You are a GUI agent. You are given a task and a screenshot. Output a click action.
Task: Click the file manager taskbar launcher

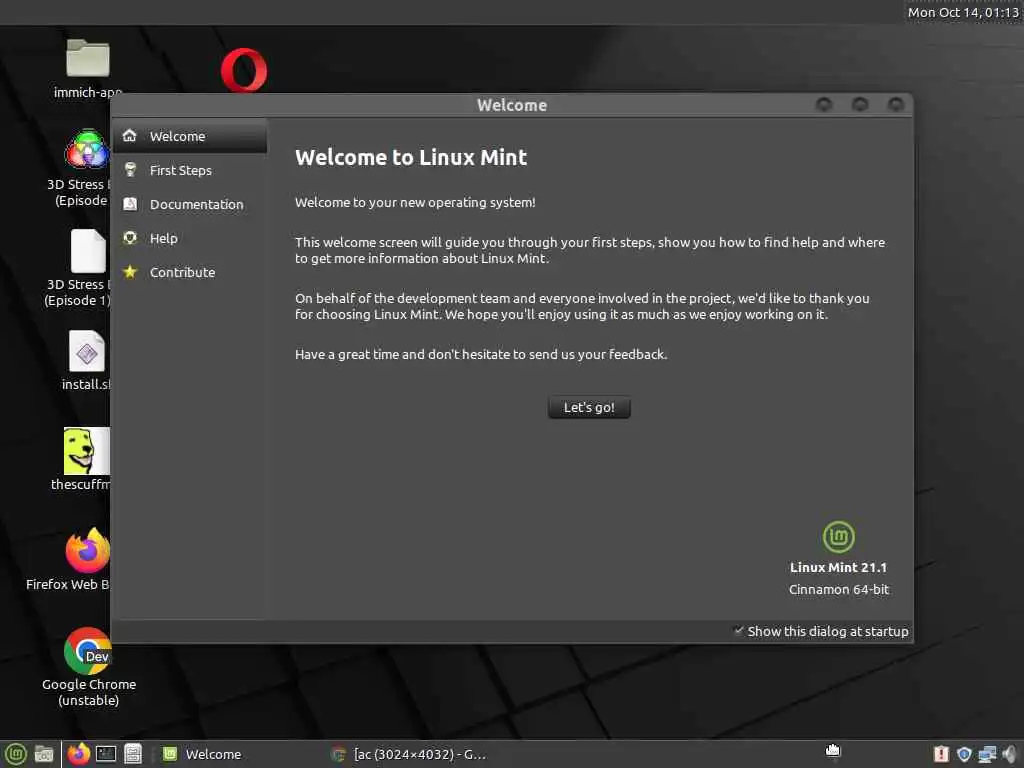[x=44, y=754]
